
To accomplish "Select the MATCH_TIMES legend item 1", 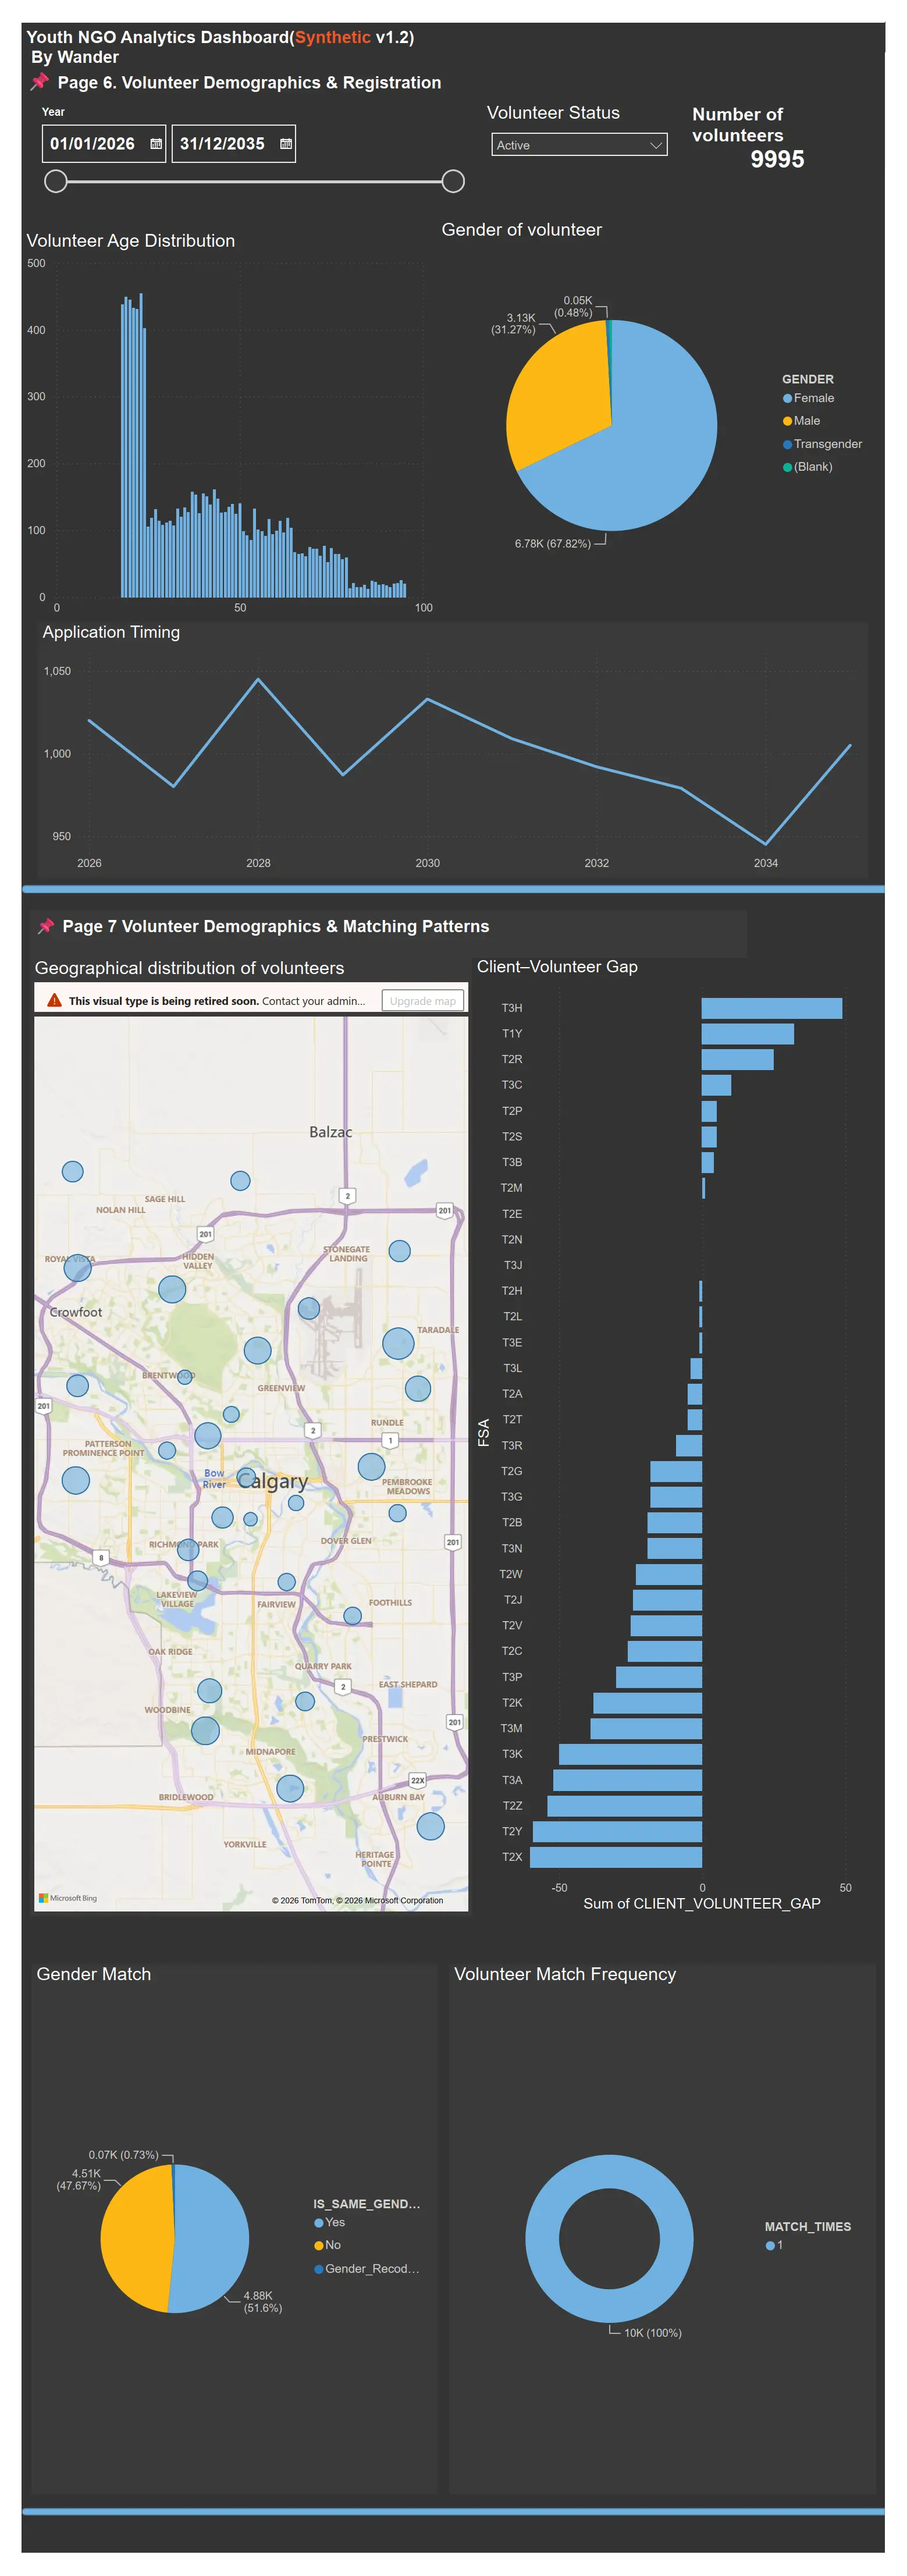I will tap(774, 2245).
